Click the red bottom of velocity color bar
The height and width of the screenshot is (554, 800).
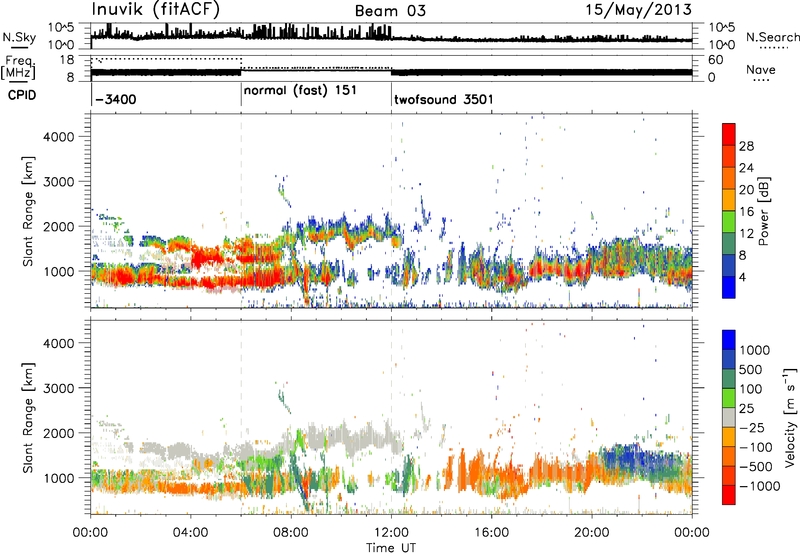[729, 495]
